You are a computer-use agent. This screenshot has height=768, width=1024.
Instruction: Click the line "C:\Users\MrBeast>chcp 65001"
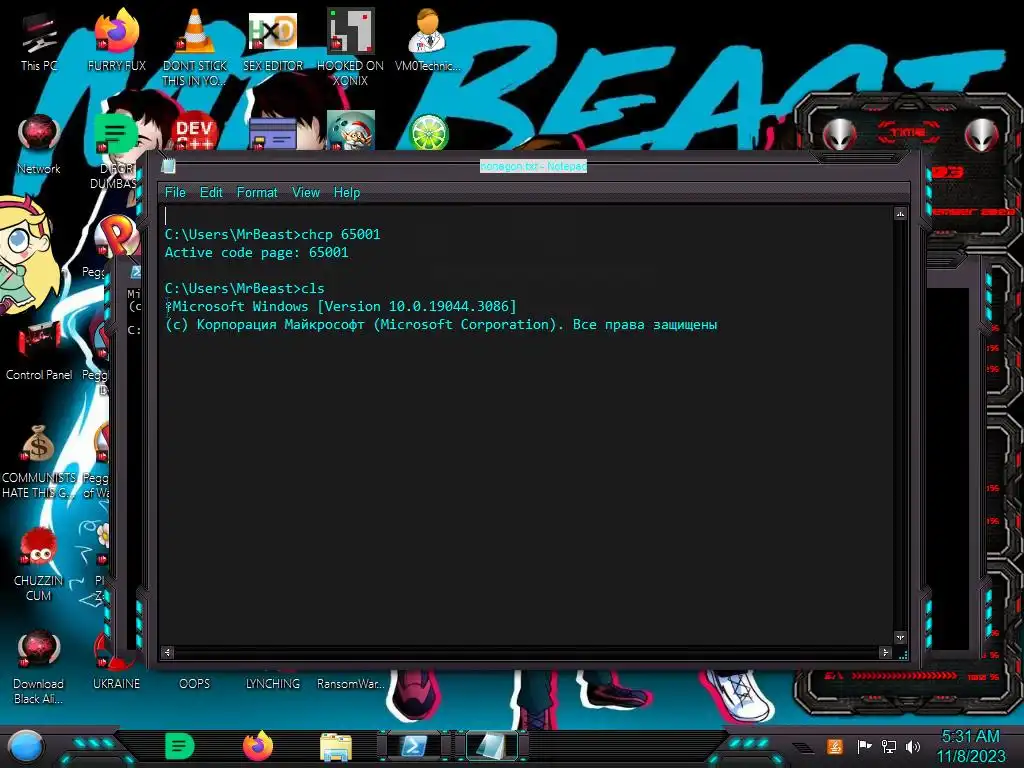272,234
